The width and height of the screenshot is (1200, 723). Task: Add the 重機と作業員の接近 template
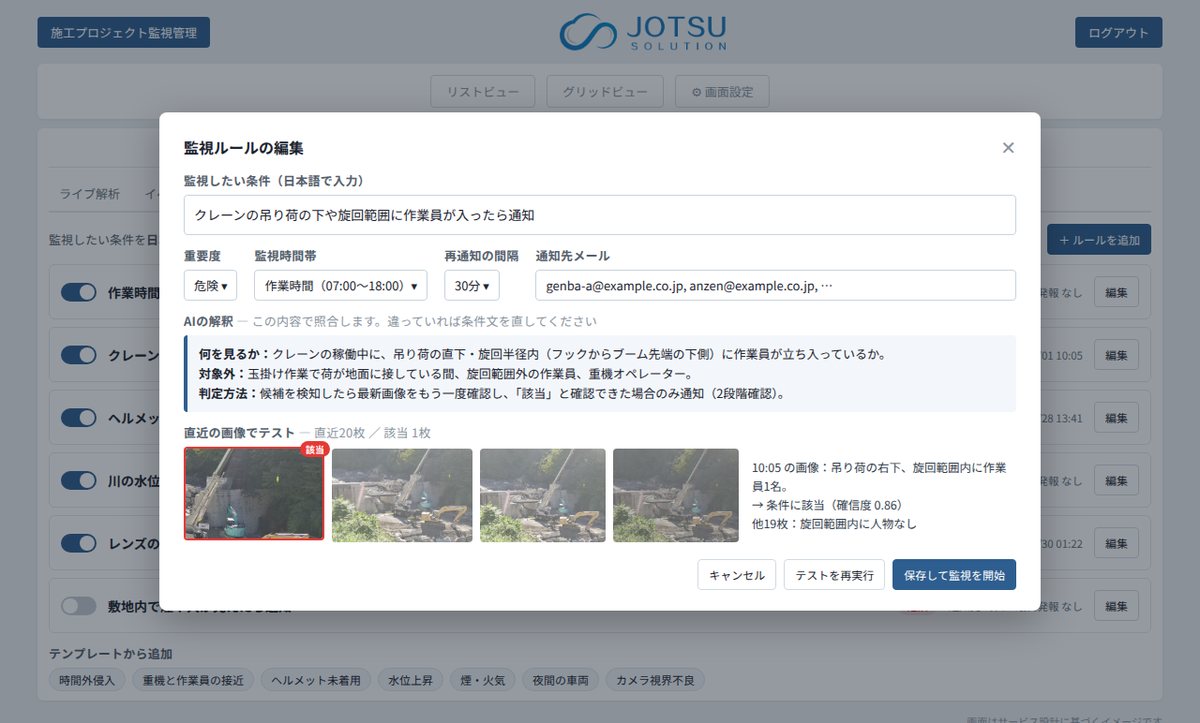coord(194,680)
